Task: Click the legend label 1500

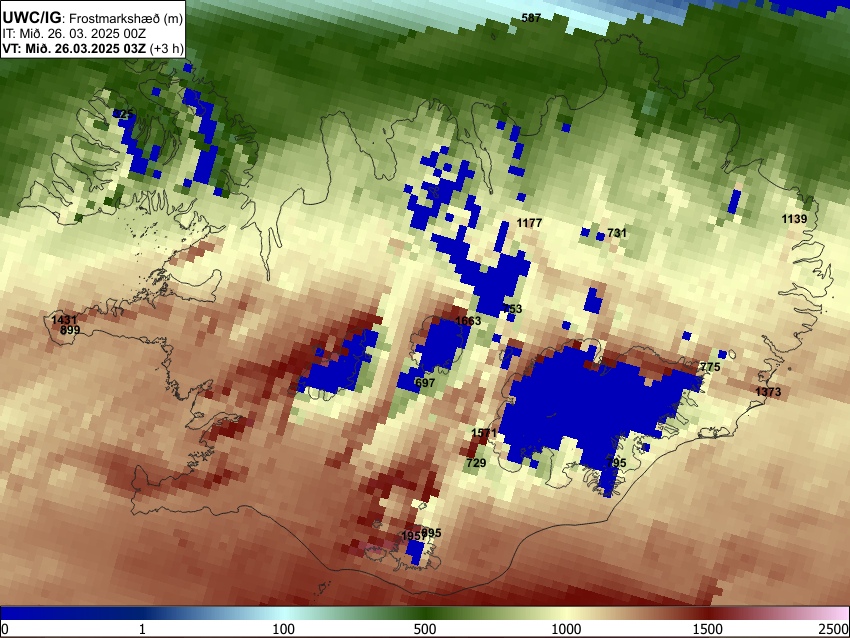Action: (x=708, y=629)
